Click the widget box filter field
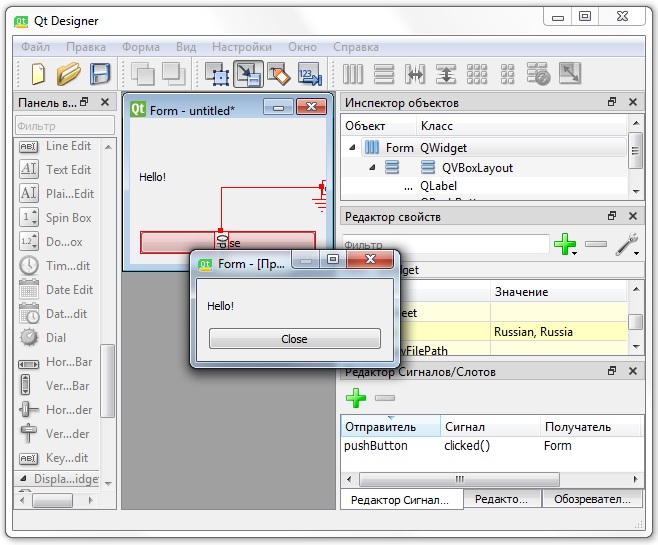The width and height of the screenshot is (658, 545). [x=65, y=125]
